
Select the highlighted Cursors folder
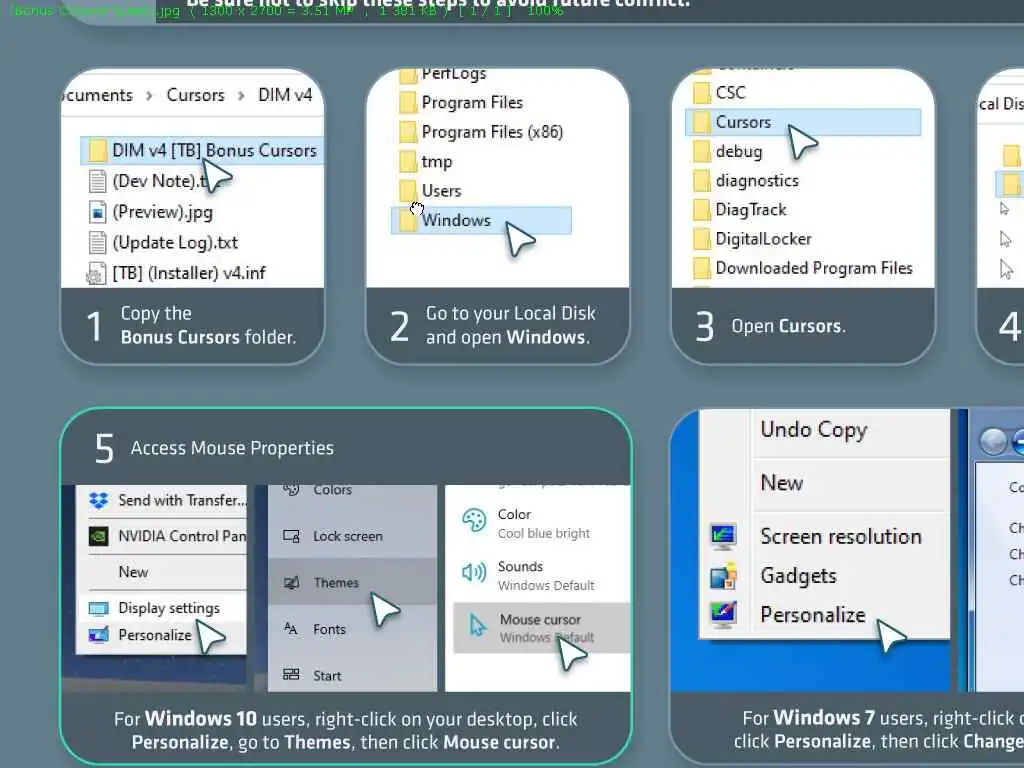coord(803,122)
